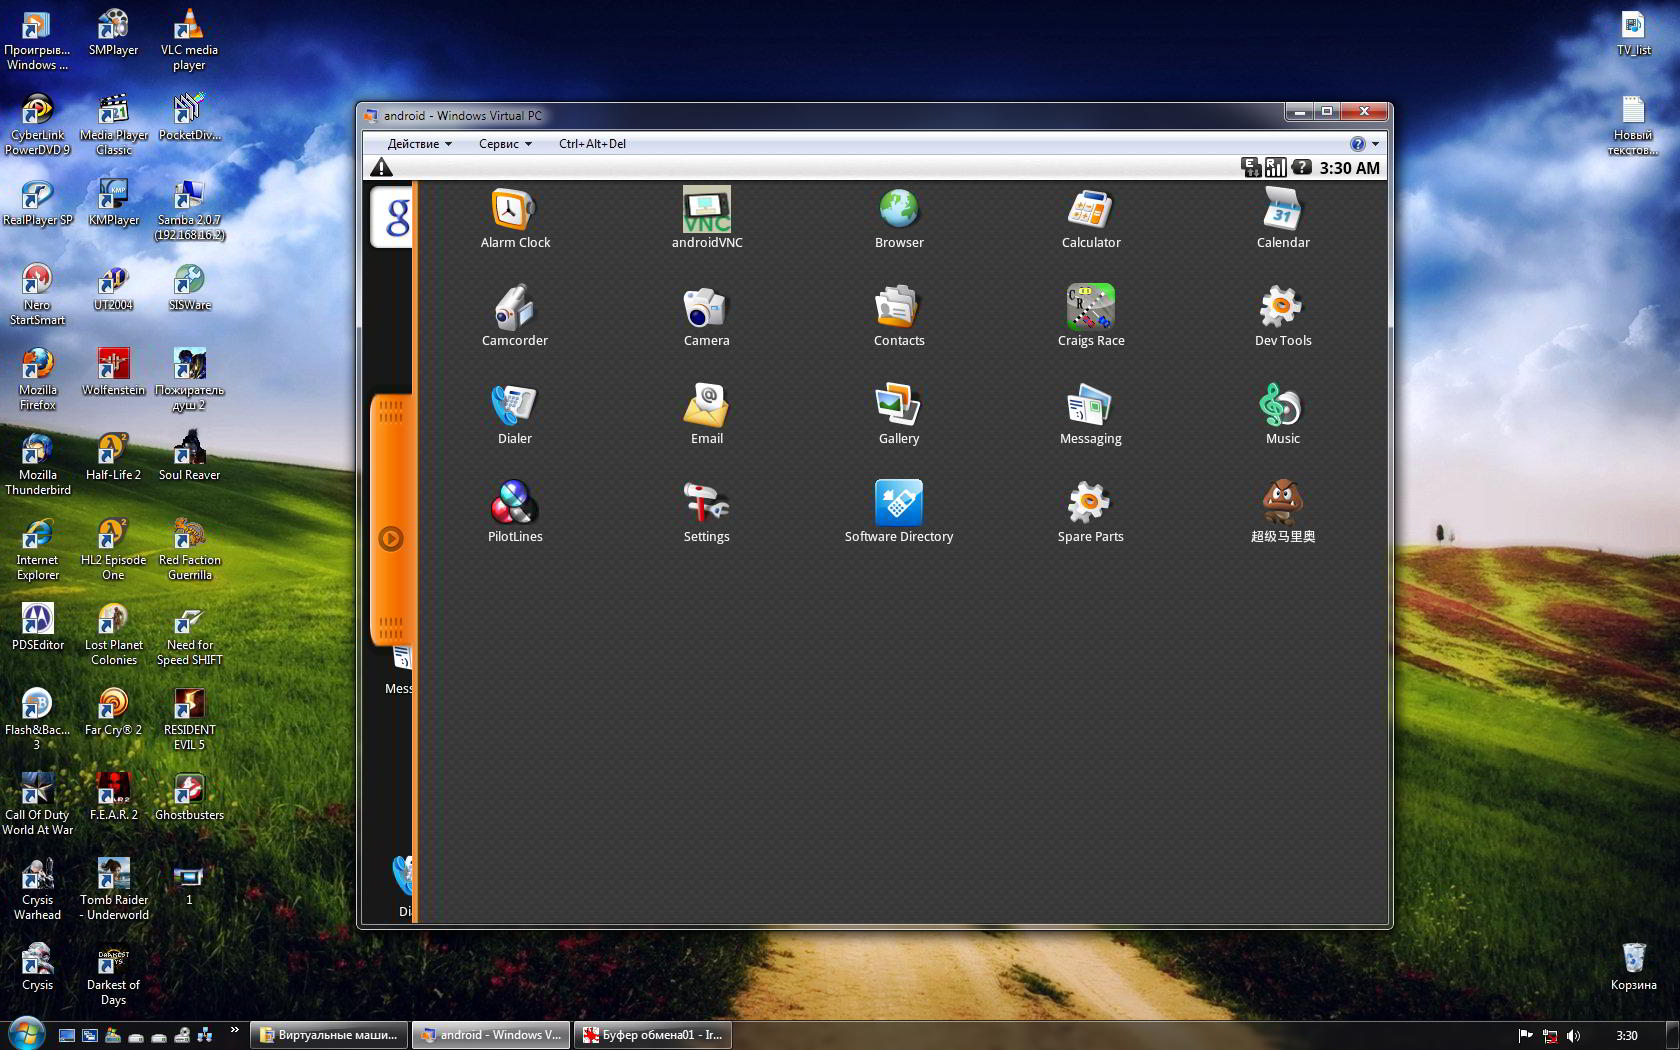This screenshot has height=1050, width=1680.
Task: Select the Half-Life 2 desktop shortcut
Action: (113, 458)
